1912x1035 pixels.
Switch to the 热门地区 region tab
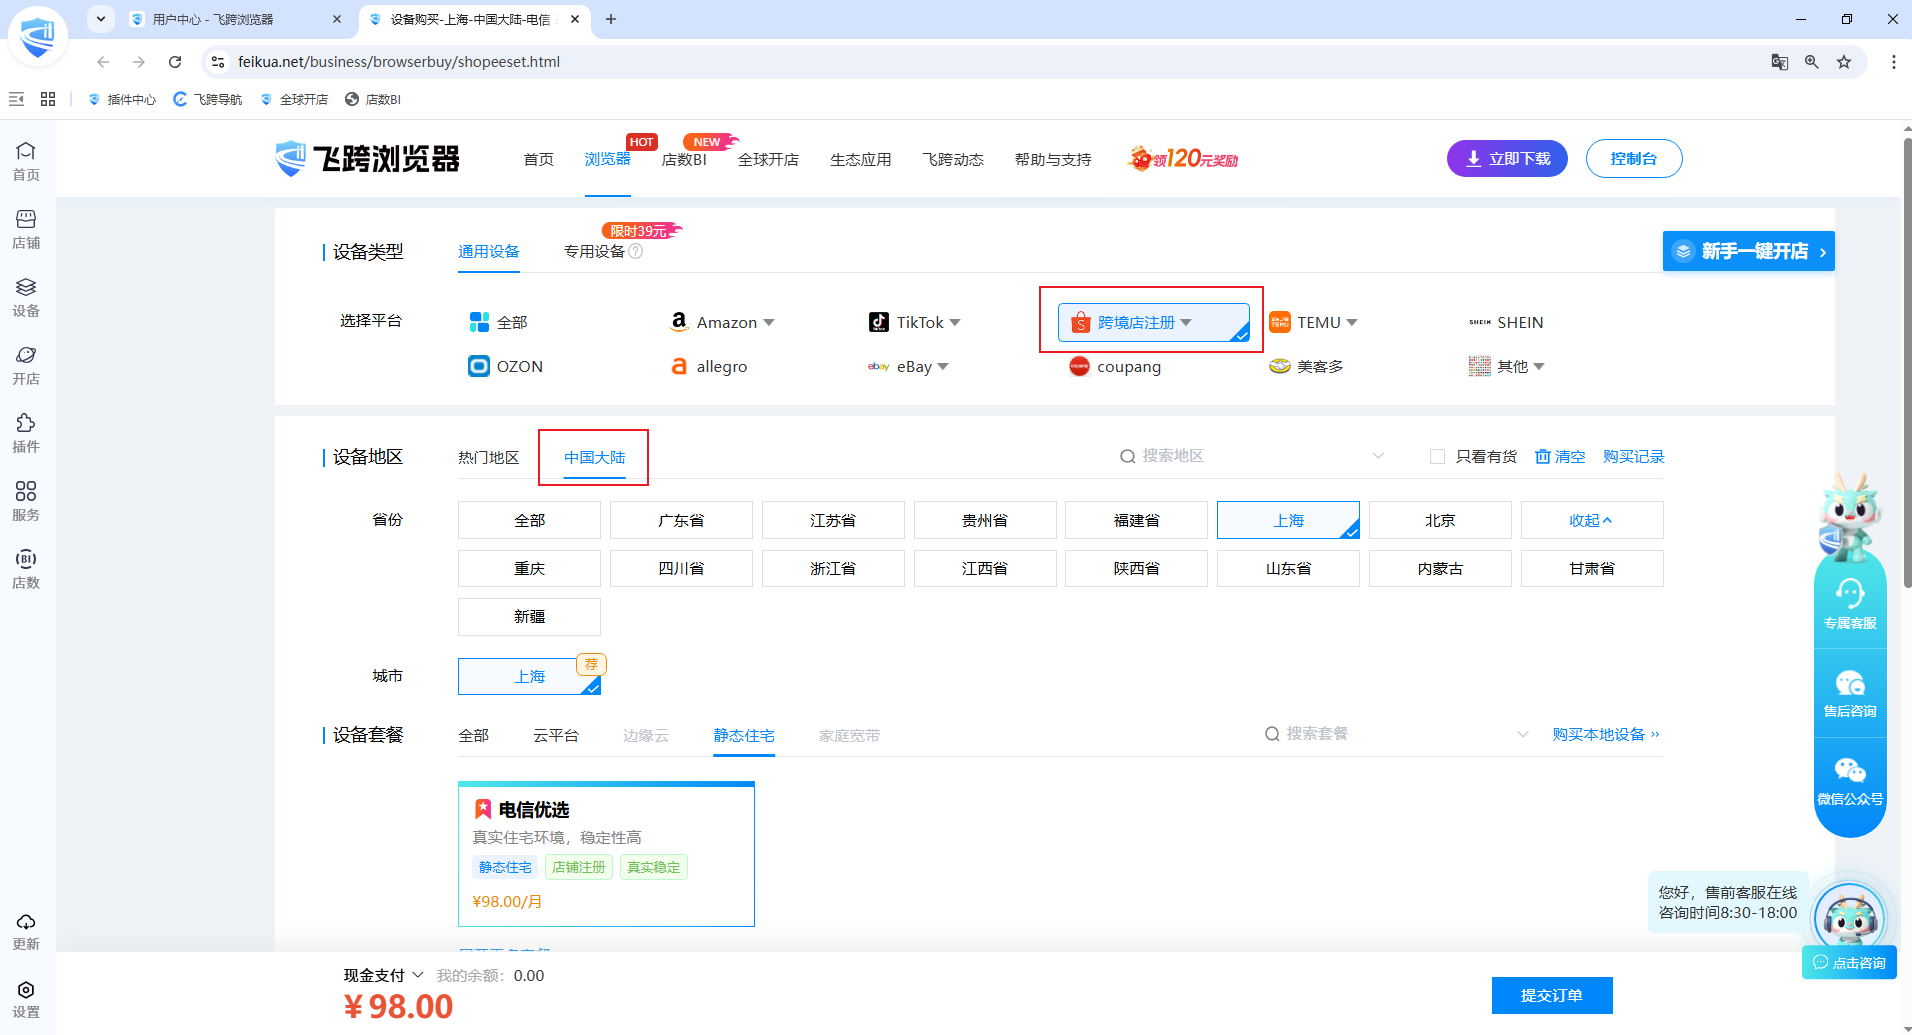coord(489,457)
